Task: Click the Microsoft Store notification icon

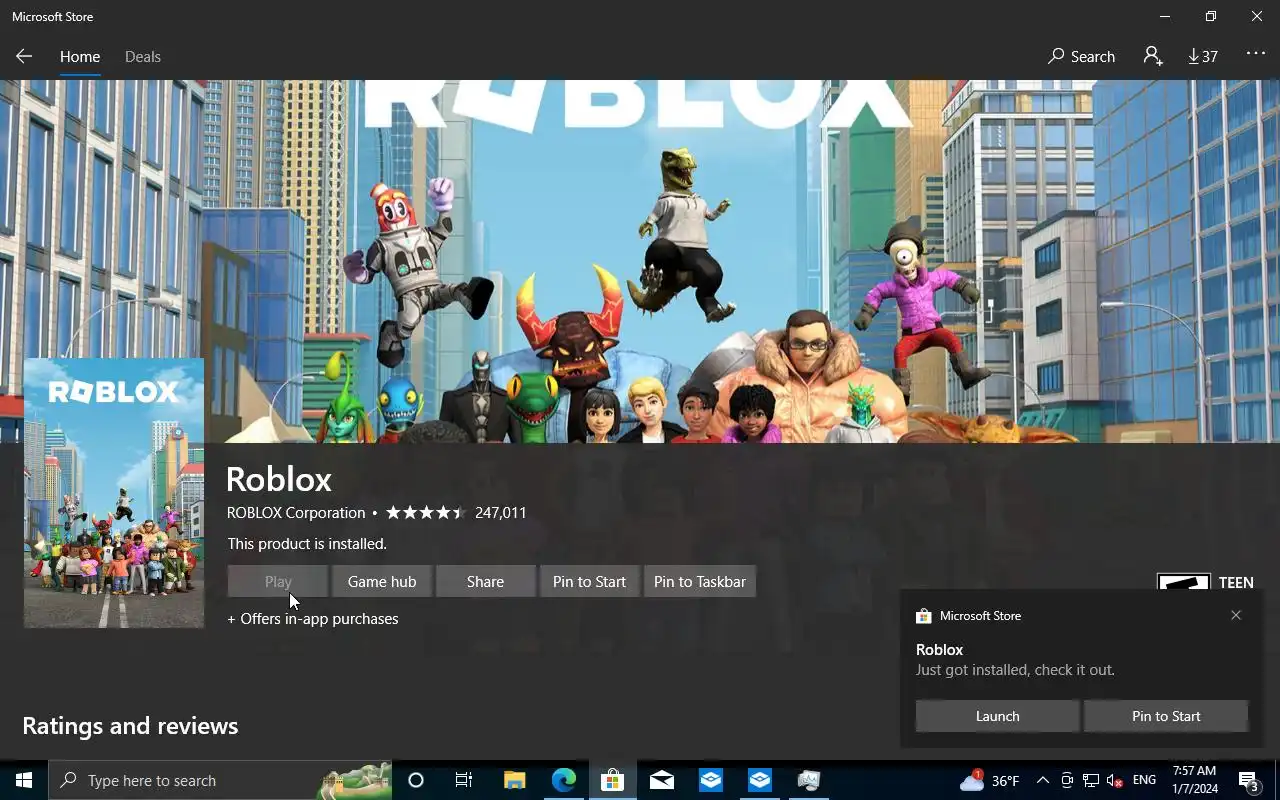Action: [x=924, y=616]
